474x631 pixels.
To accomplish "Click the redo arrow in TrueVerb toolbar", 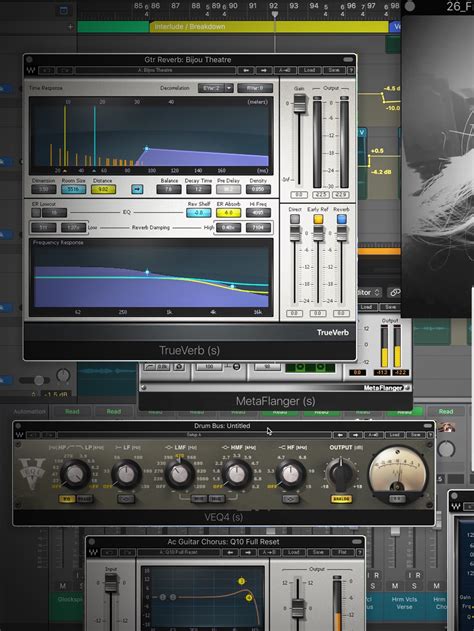I will coord(64,70).
